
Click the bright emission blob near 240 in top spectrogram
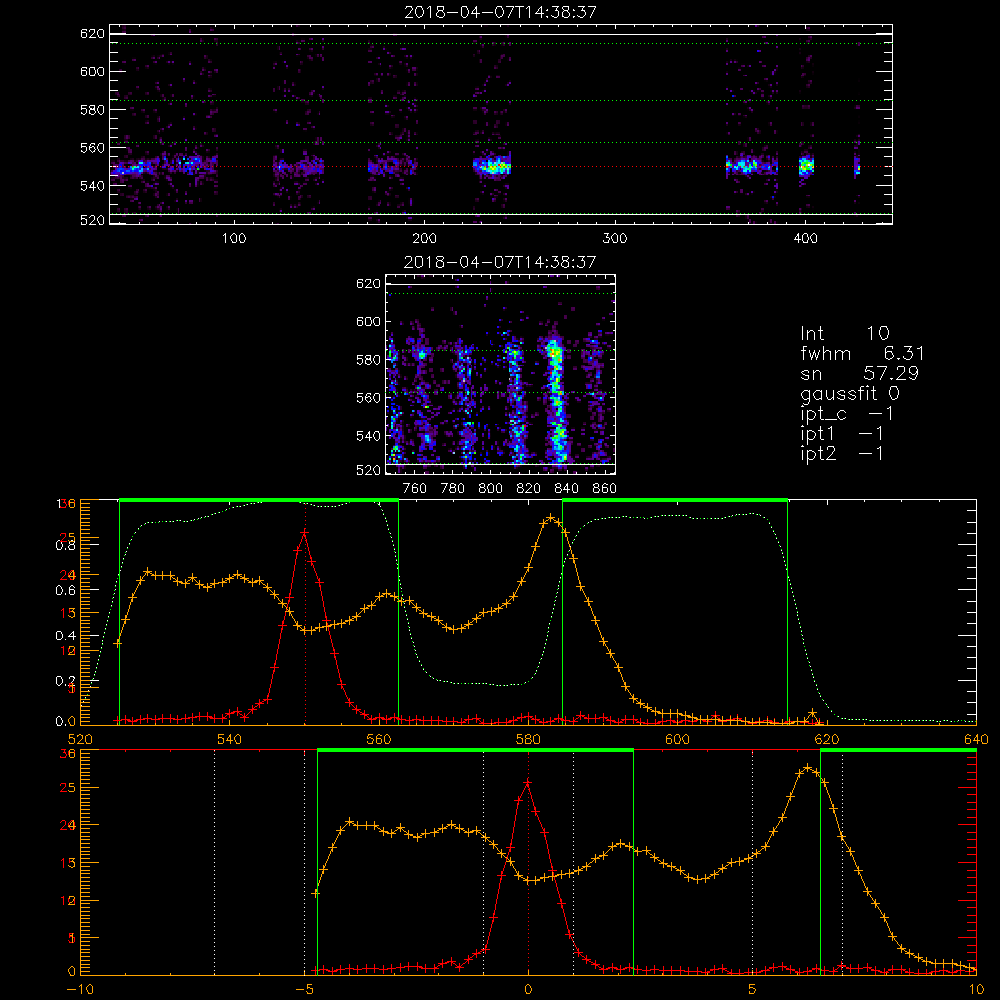pyautogui.click(x=492, y=166)
